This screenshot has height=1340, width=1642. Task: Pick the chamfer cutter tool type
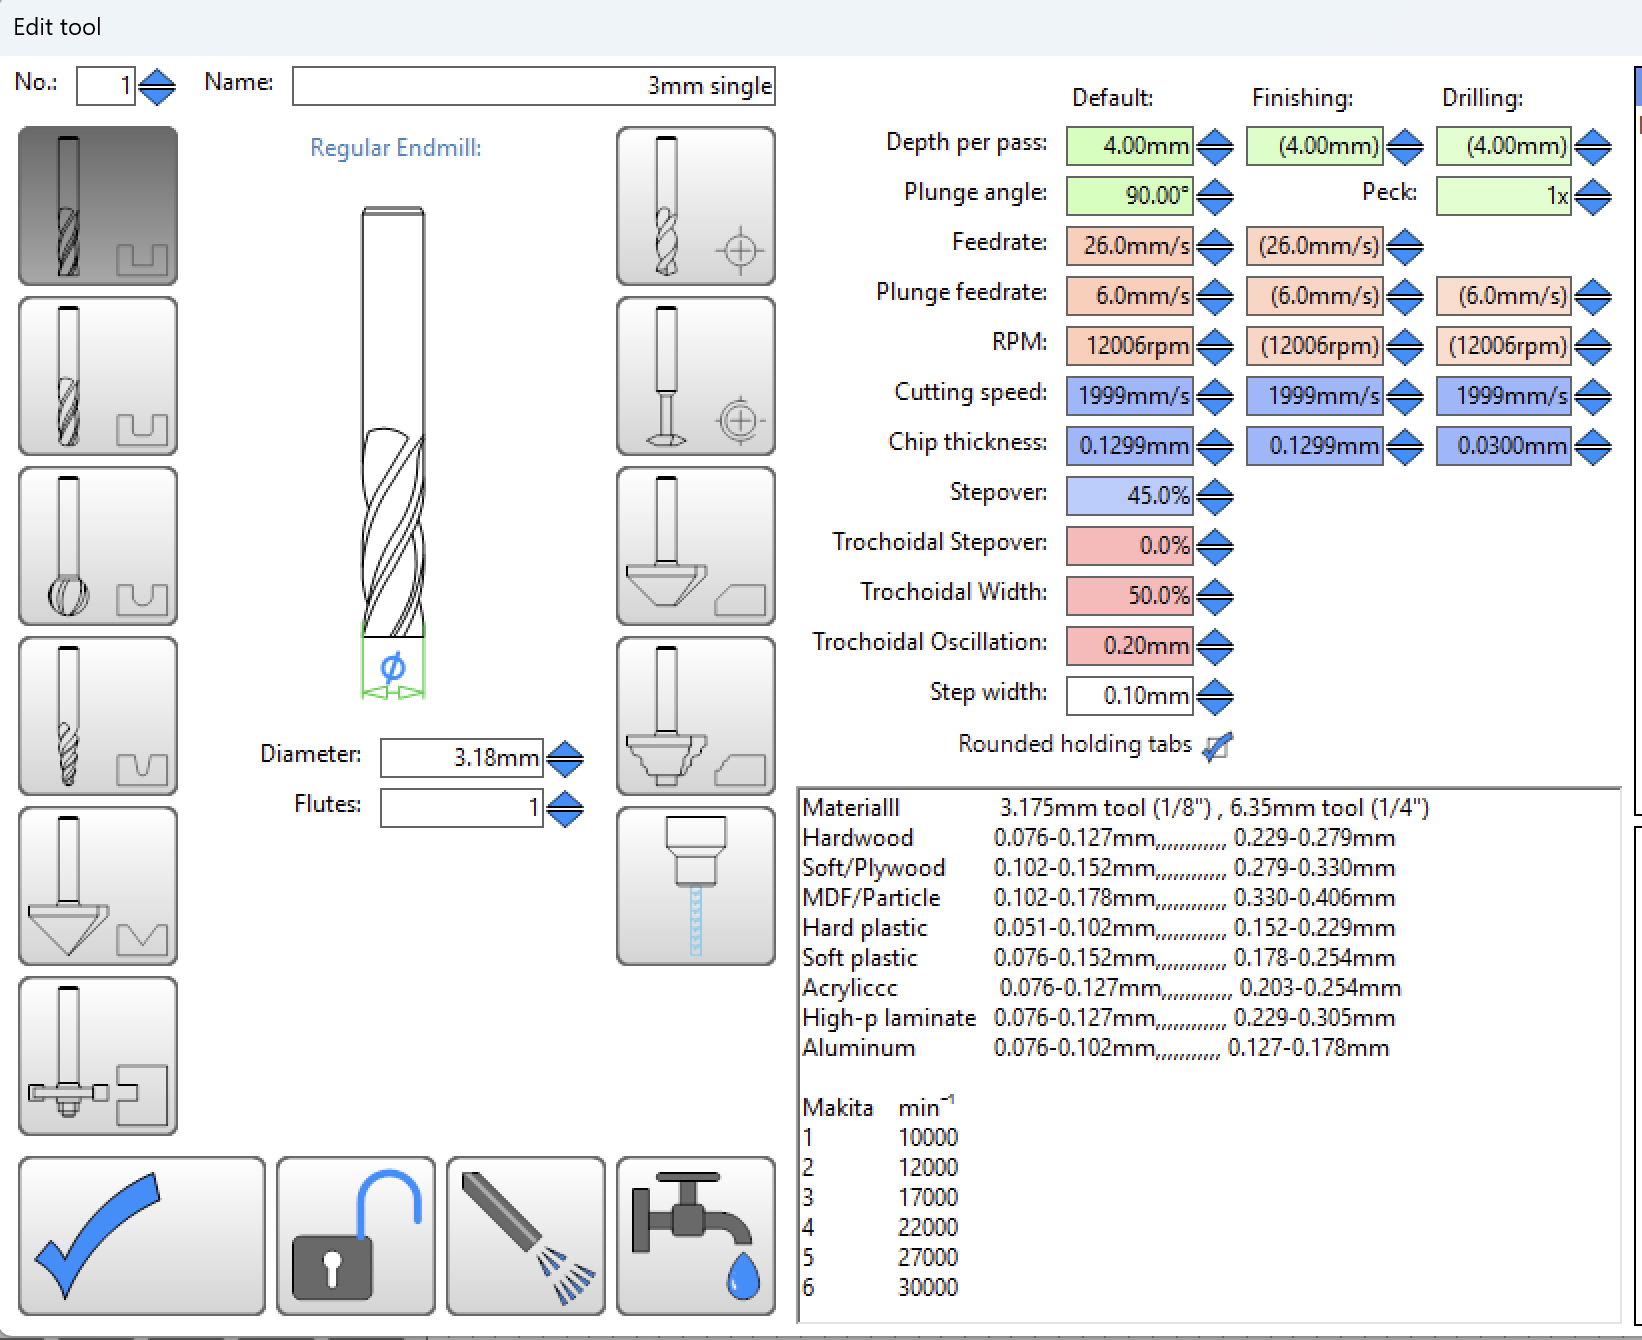pos(695,546)
